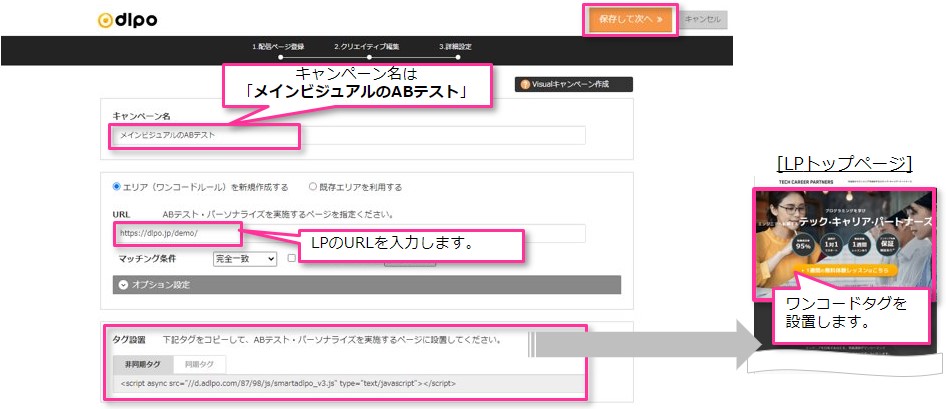Switch to the 同期タグ tab
The width and height of the screenshot is (946, 409).
point(199,364)
